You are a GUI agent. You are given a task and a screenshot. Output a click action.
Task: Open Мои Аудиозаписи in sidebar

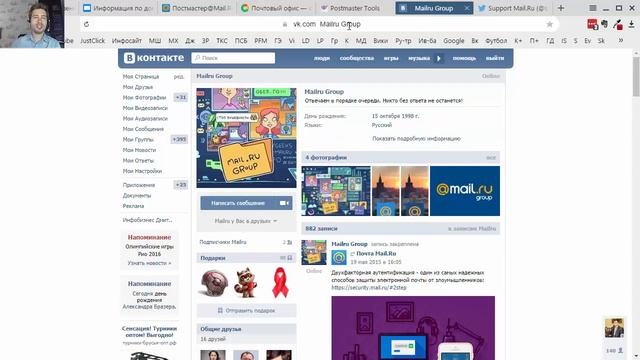(x=145, y=119)
